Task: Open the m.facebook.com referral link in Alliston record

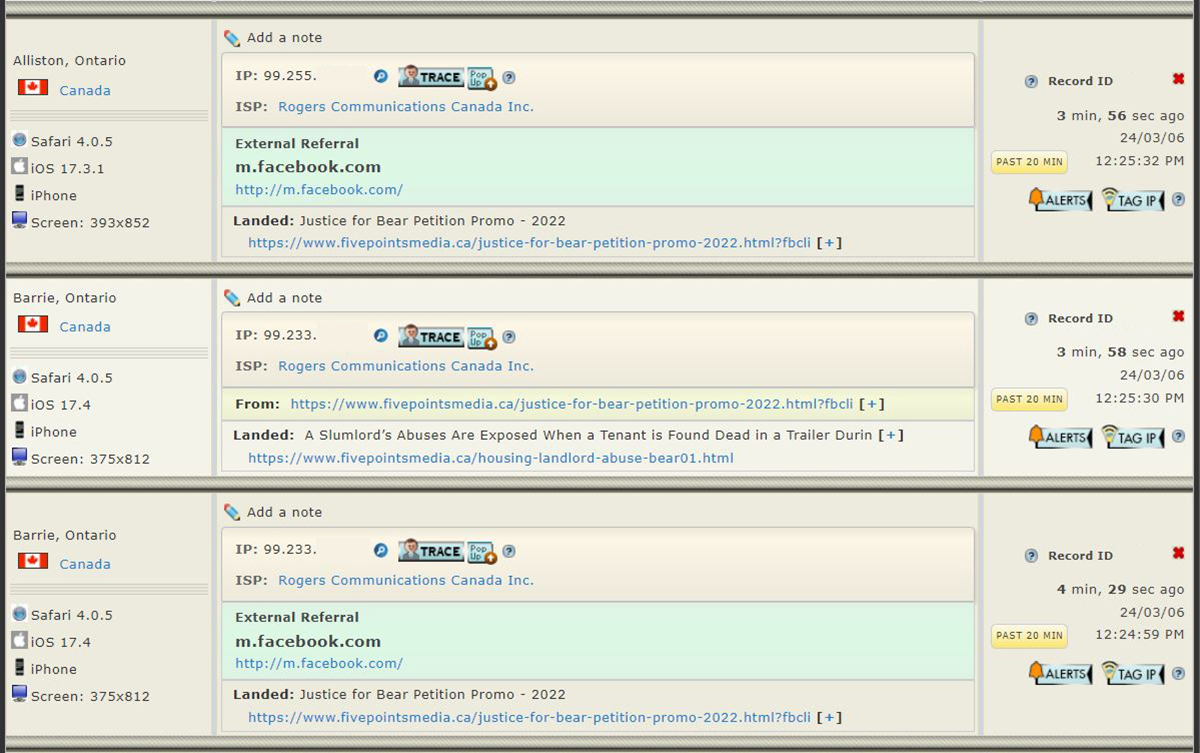Action: pos(319,189)
